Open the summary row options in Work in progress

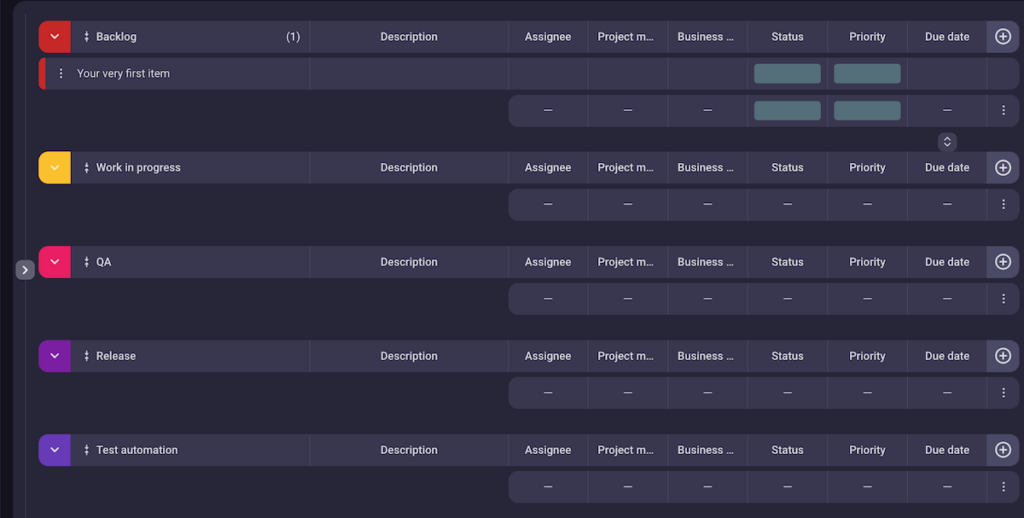1003,204
